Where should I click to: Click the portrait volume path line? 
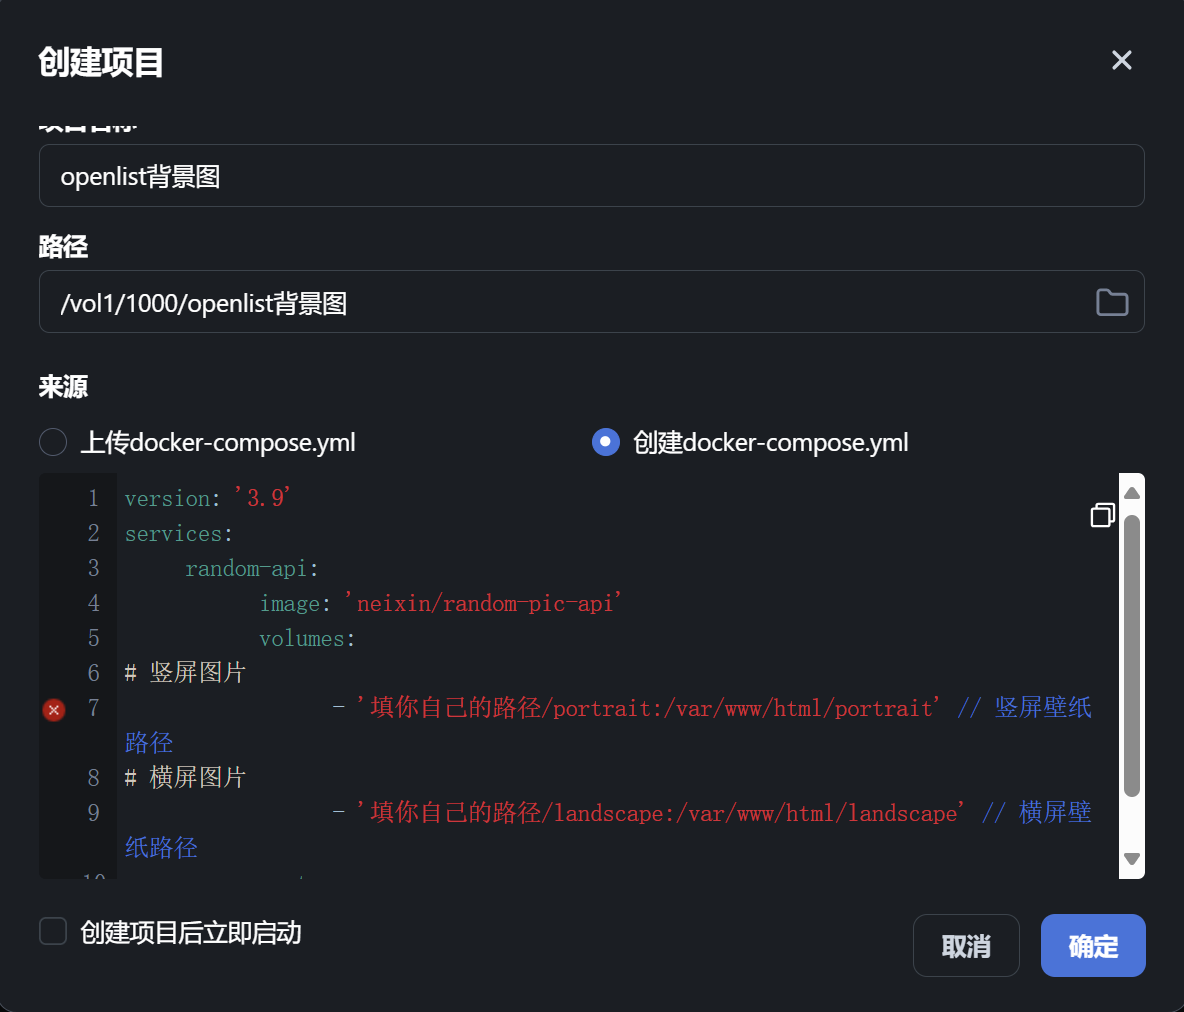click(x=608, y=725)
